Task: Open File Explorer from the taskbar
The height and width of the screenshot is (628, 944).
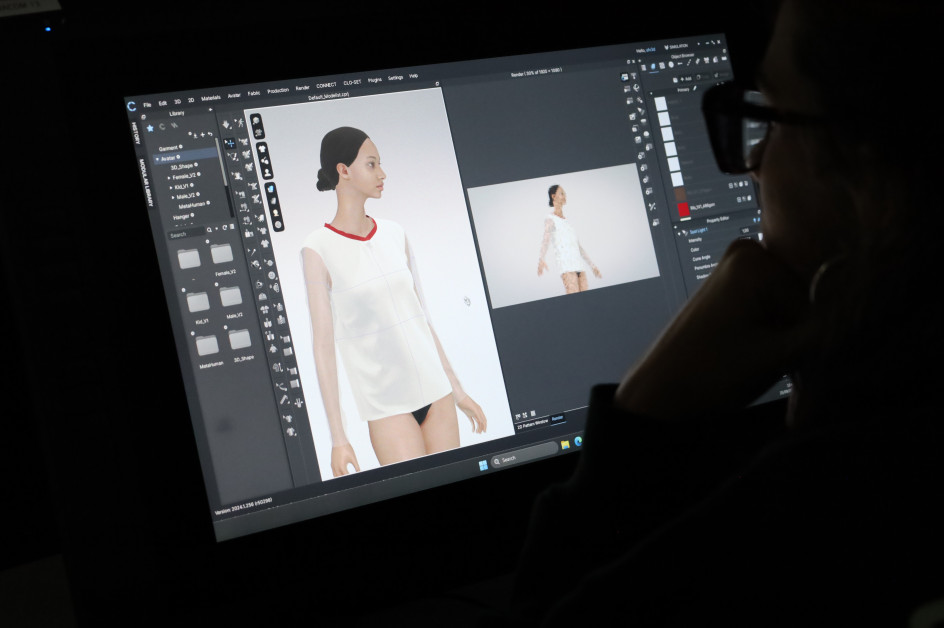Action: click(x=565, y=445)
